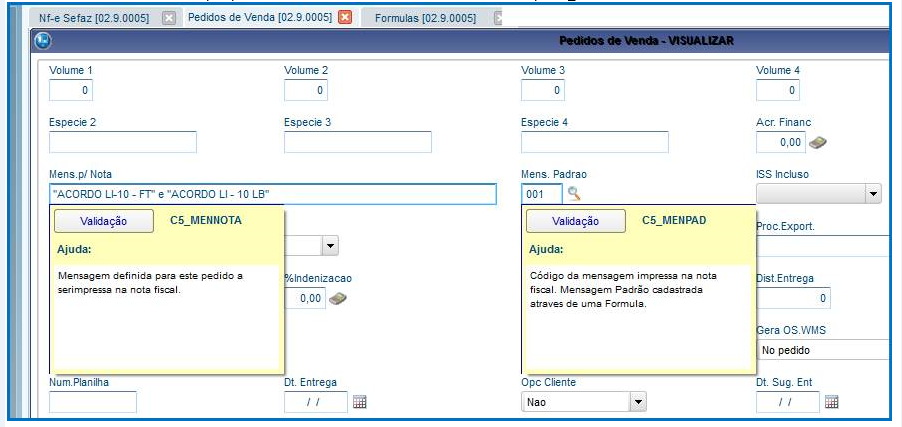Open calendar picker for Dt. Entrega

(x=360, y=402)
